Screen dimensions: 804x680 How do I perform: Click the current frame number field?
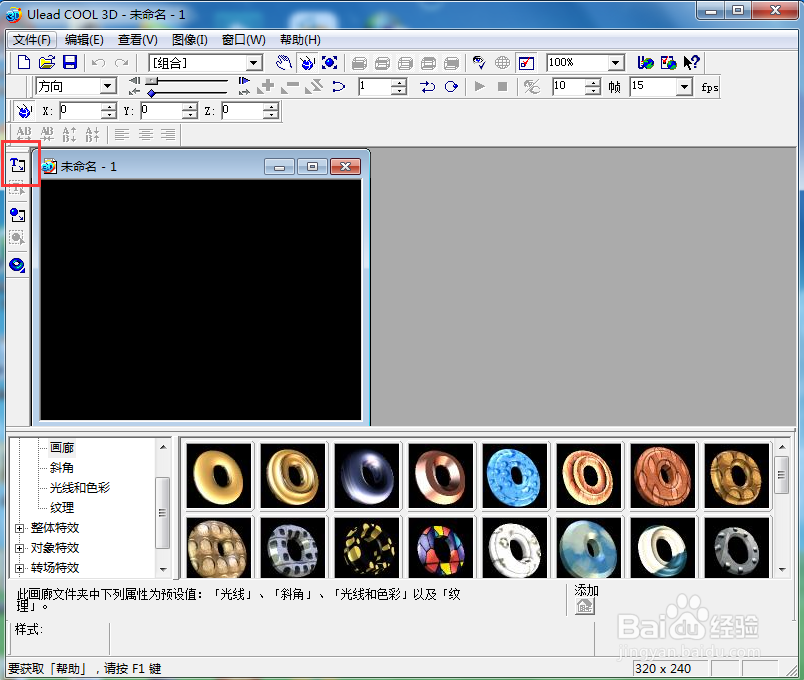click(375, 87)
